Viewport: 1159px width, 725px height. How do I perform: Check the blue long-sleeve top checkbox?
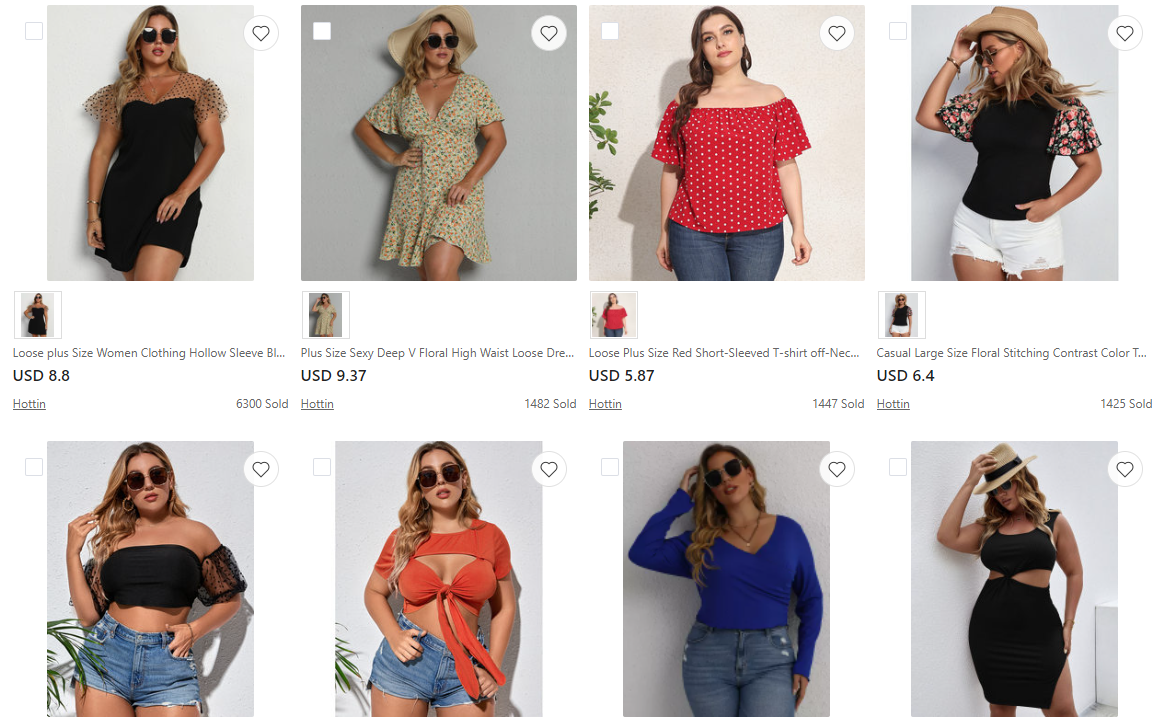coord(610,467)
